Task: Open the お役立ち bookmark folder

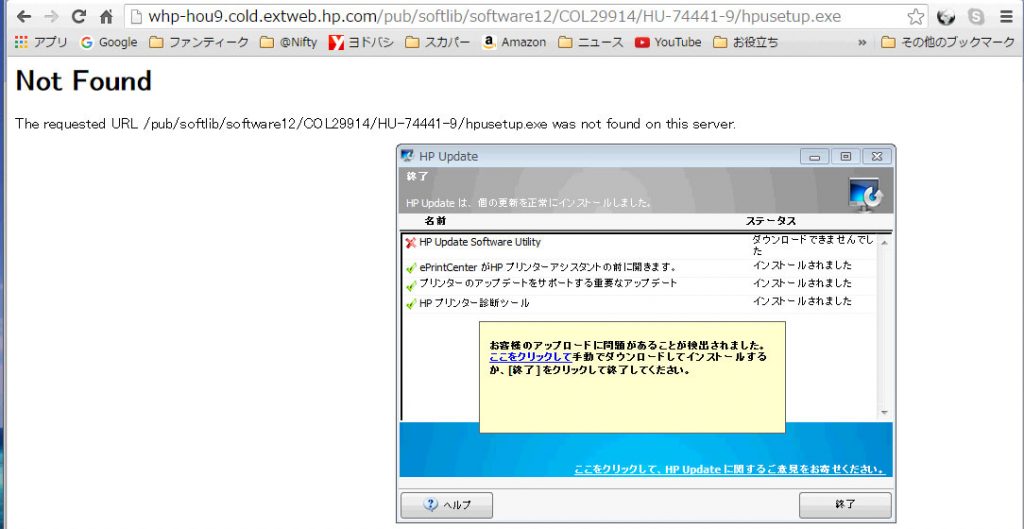Action: [746, 42]
